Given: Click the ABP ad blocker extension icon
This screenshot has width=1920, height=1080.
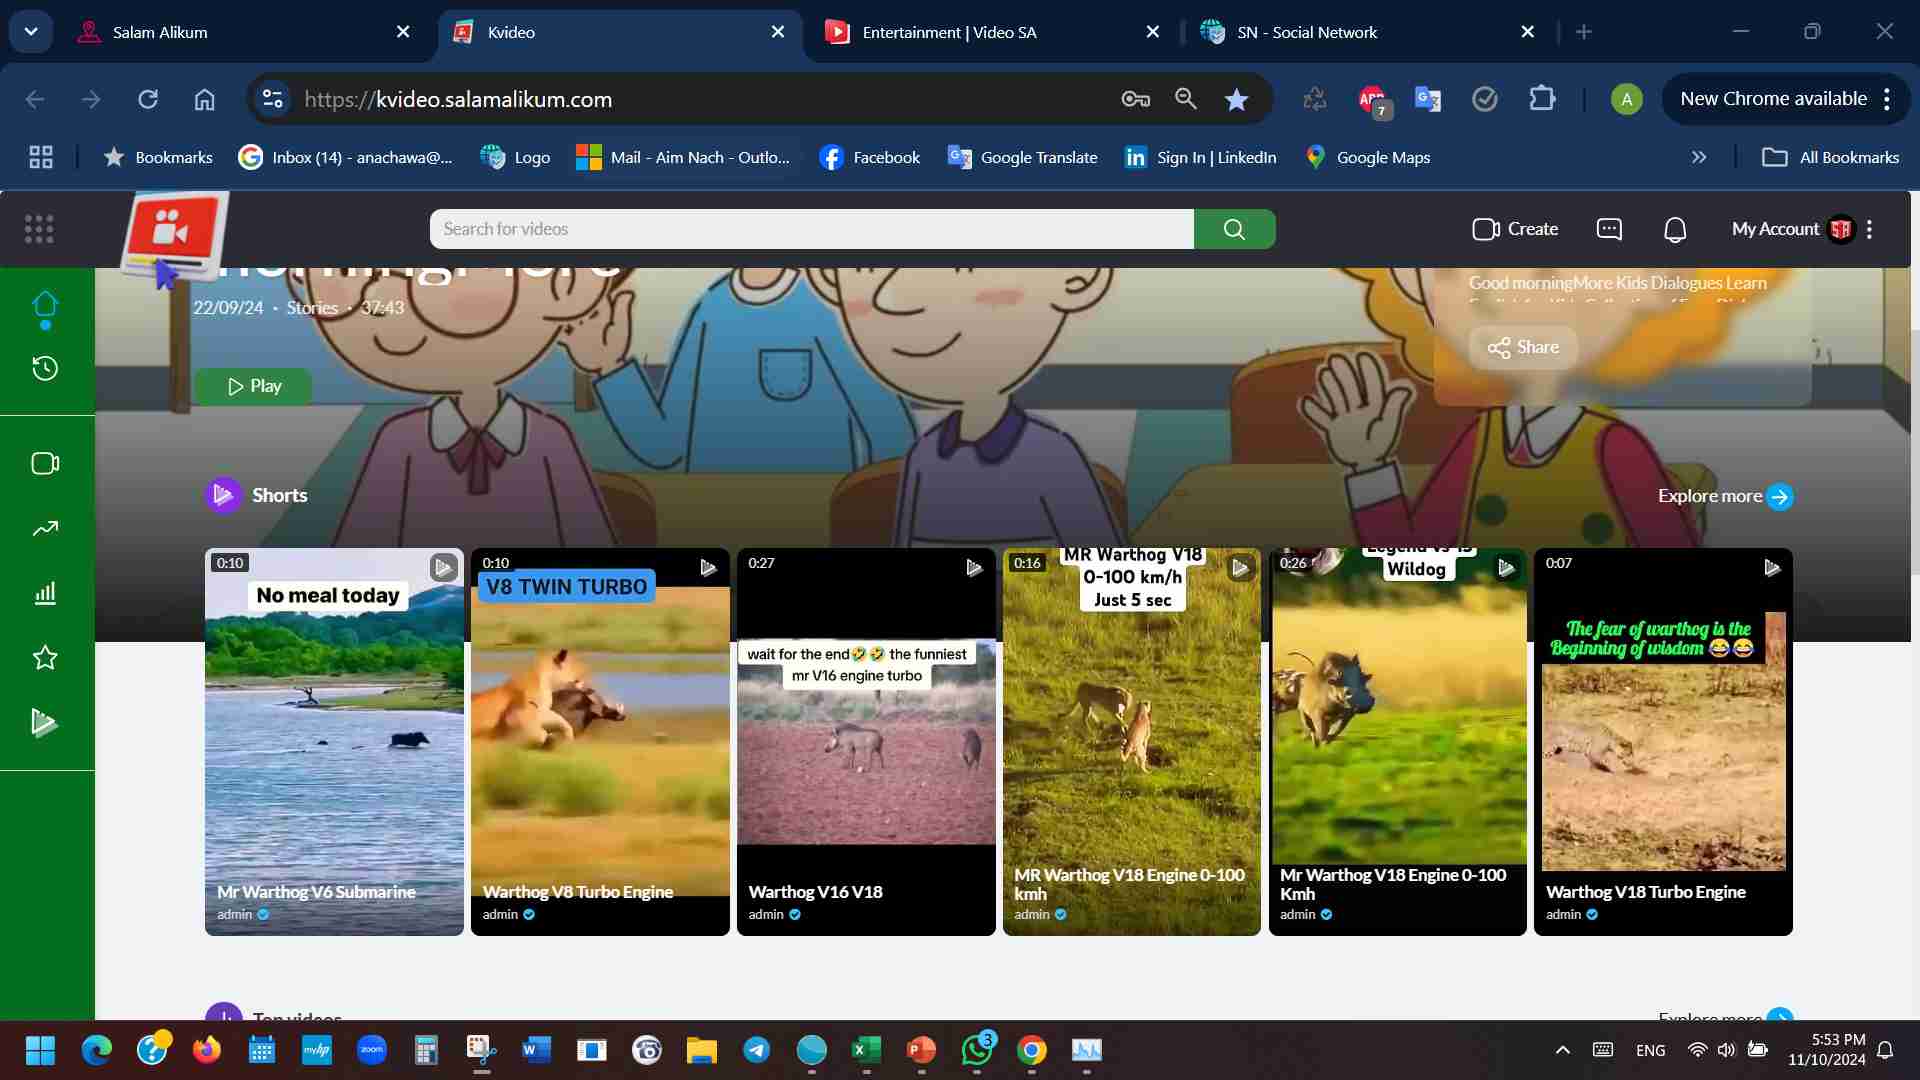Looking at the screenshot, I should (x=1373, y=100).
